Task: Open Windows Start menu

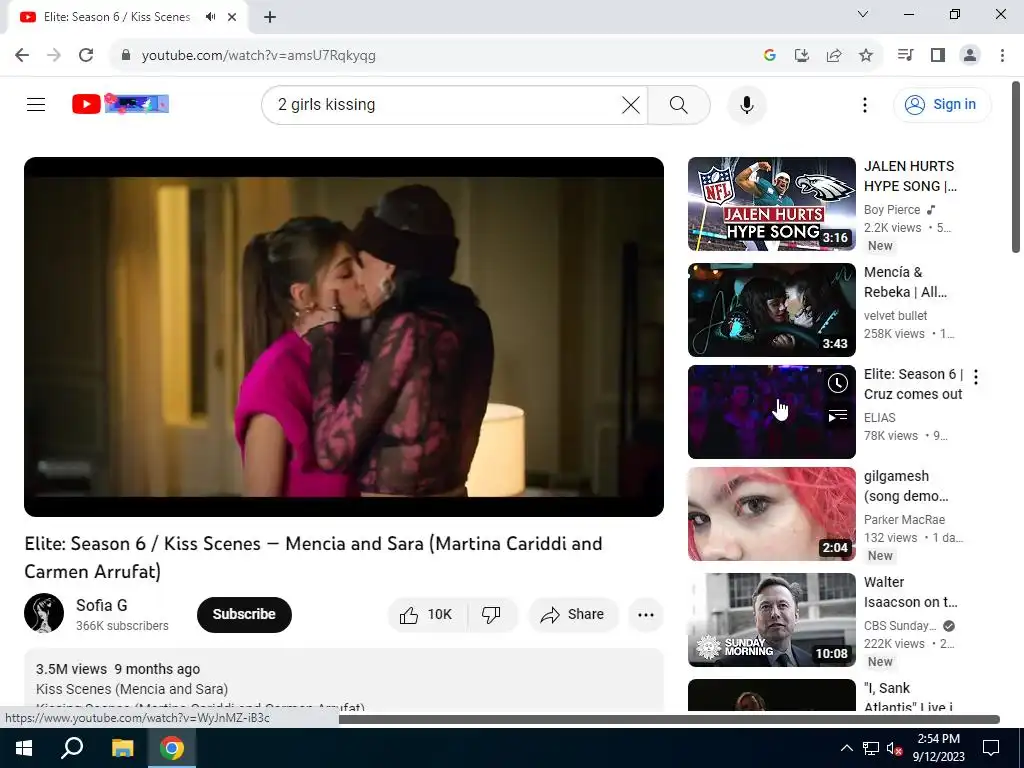Action: [24, 748]
